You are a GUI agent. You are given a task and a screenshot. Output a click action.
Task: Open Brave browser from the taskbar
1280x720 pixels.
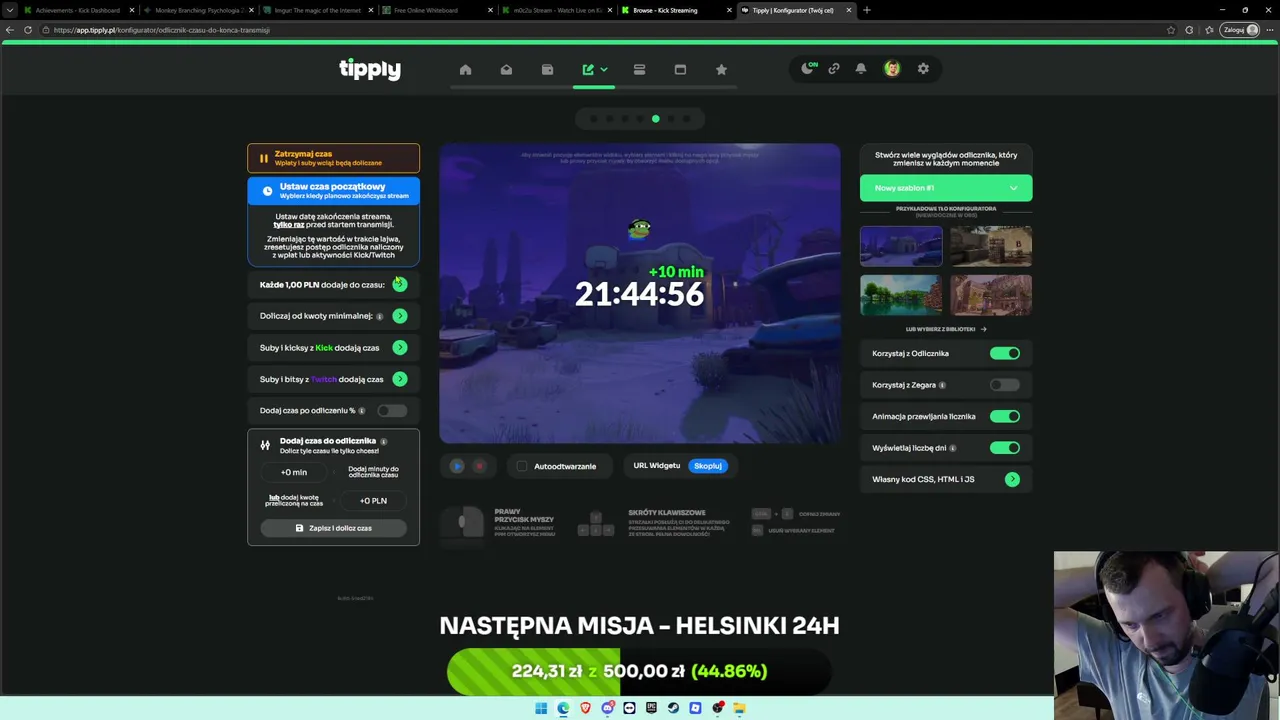[x=585, y=708]
